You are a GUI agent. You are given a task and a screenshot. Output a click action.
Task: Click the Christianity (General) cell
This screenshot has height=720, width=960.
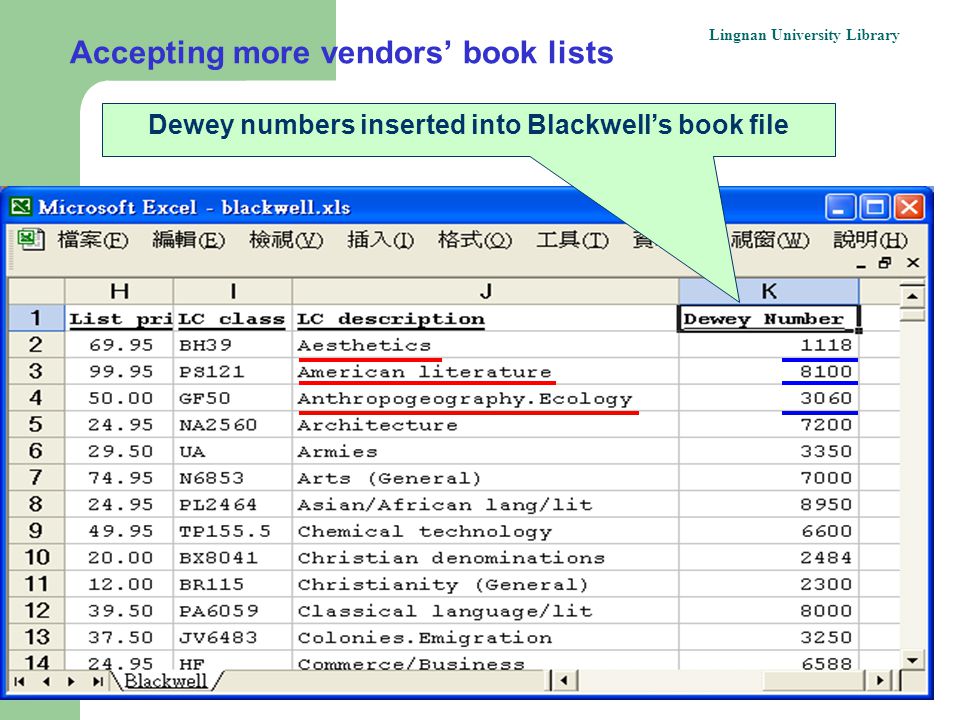coord(486,585)
